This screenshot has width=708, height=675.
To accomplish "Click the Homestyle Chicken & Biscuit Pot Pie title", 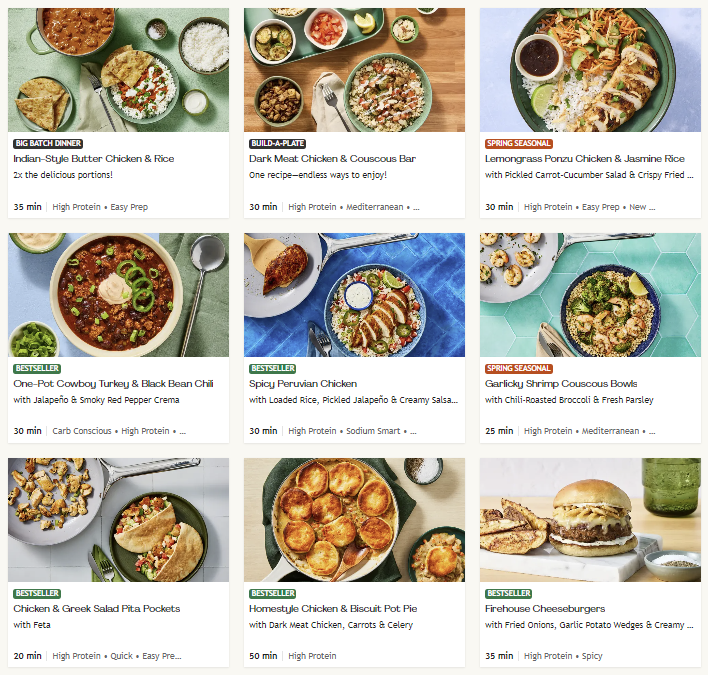I will coord(331,609).
